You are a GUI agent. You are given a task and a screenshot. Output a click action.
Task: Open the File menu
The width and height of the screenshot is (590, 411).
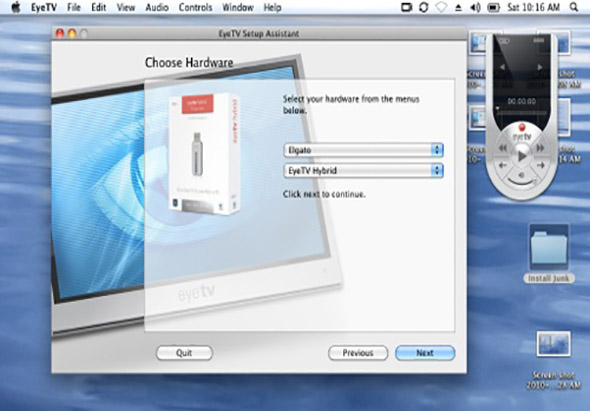[x=74, y=7]
